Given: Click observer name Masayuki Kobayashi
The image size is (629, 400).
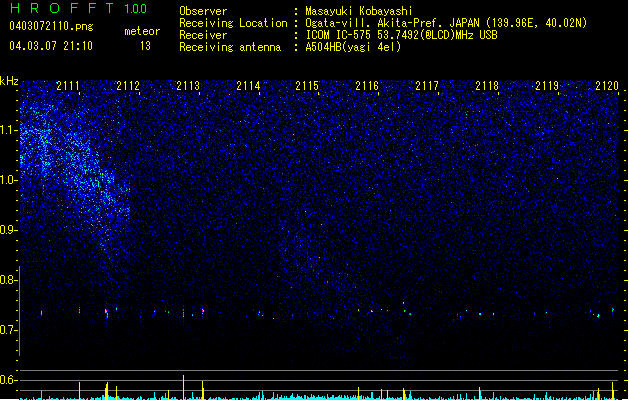Looking at the screenshot, I should coord(359,11).
